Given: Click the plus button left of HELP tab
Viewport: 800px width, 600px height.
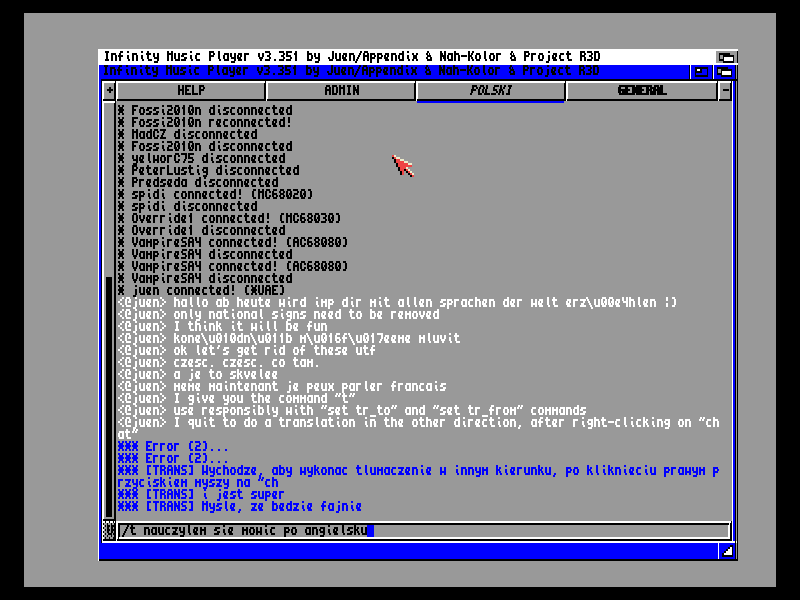Looking at the screenshot, I should coord(109,91).
